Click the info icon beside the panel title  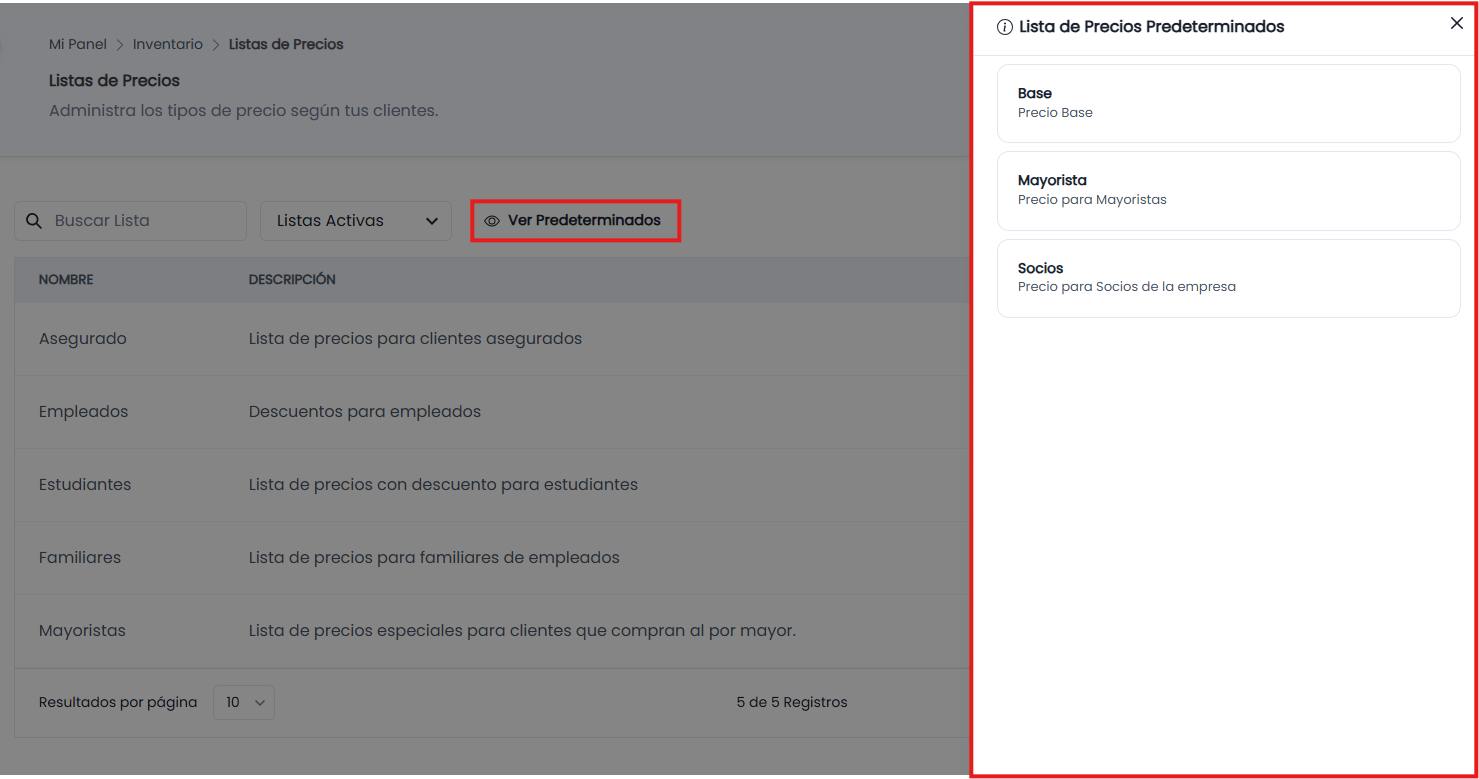1005,28
